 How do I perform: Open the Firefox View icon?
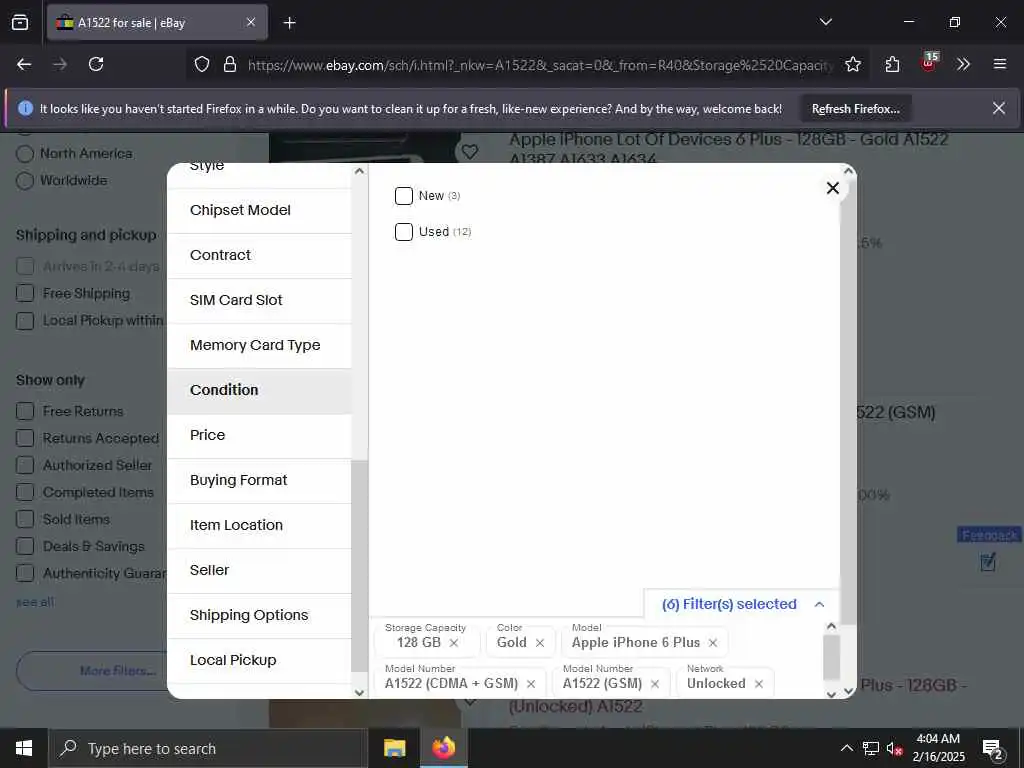tap(20, 22)
